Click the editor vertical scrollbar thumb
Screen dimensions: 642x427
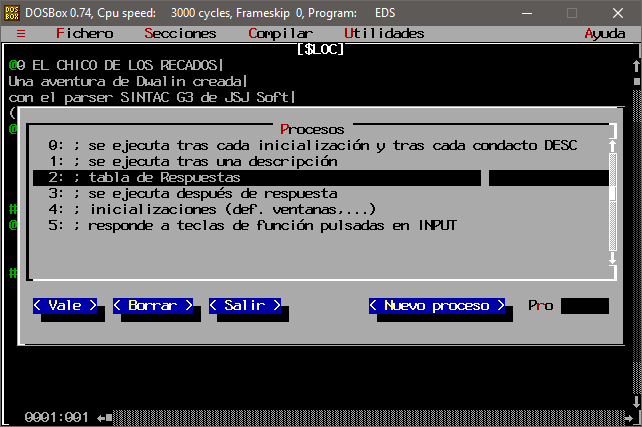pos(636,81)
